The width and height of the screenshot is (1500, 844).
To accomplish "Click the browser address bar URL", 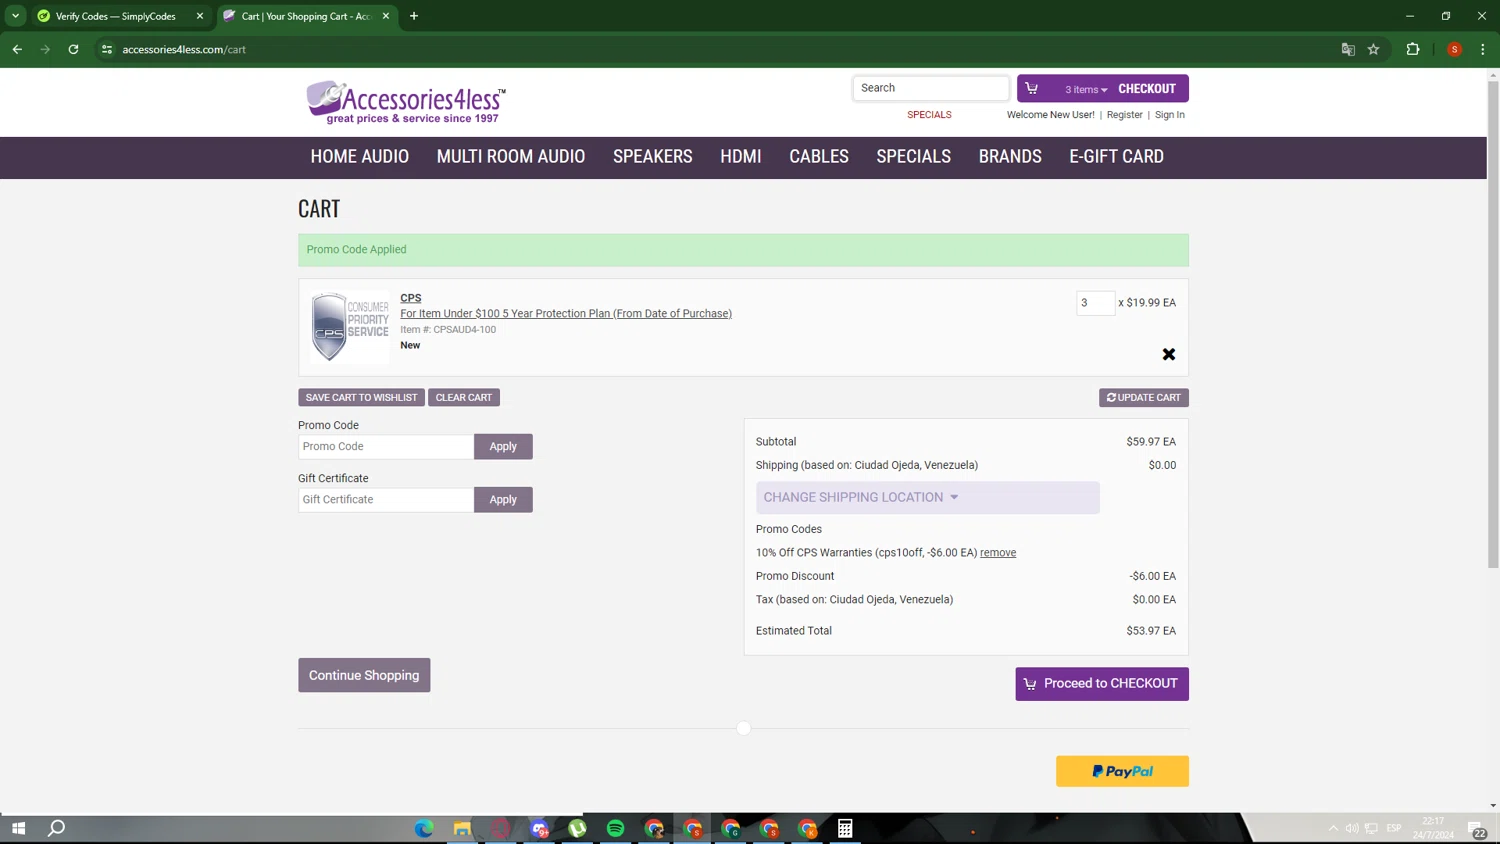I will click(184, 49).
